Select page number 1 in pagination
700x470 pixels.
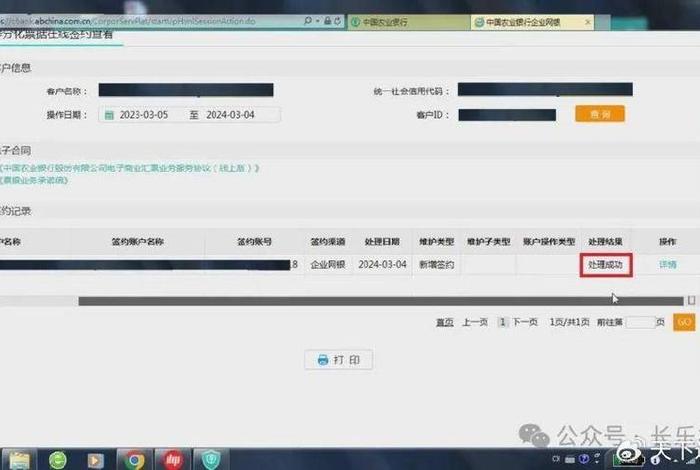point(502,322)
